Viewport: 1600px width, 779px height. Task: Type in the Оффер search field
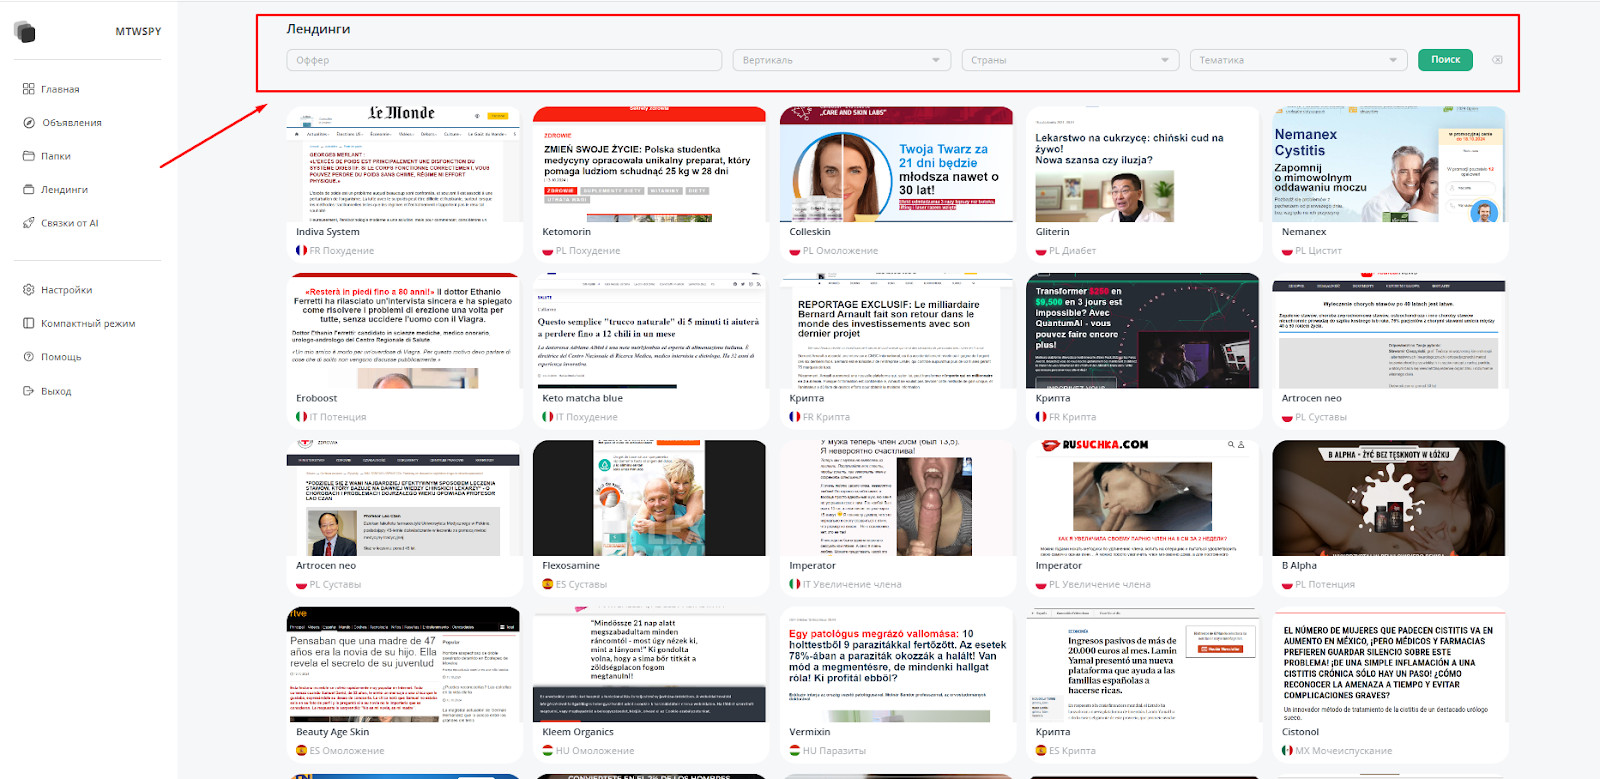pos(504,60)
